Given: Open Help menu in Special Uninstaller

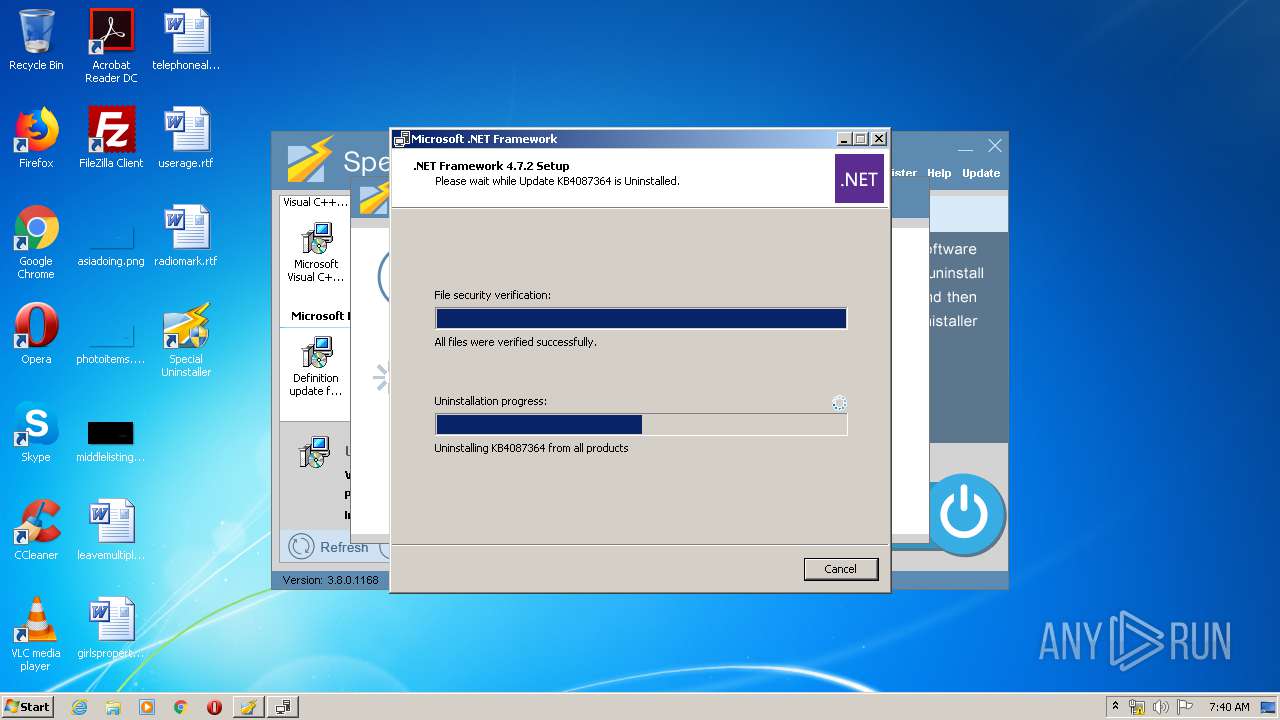Looking at the screenshot, I should click(x=939, y=173).
